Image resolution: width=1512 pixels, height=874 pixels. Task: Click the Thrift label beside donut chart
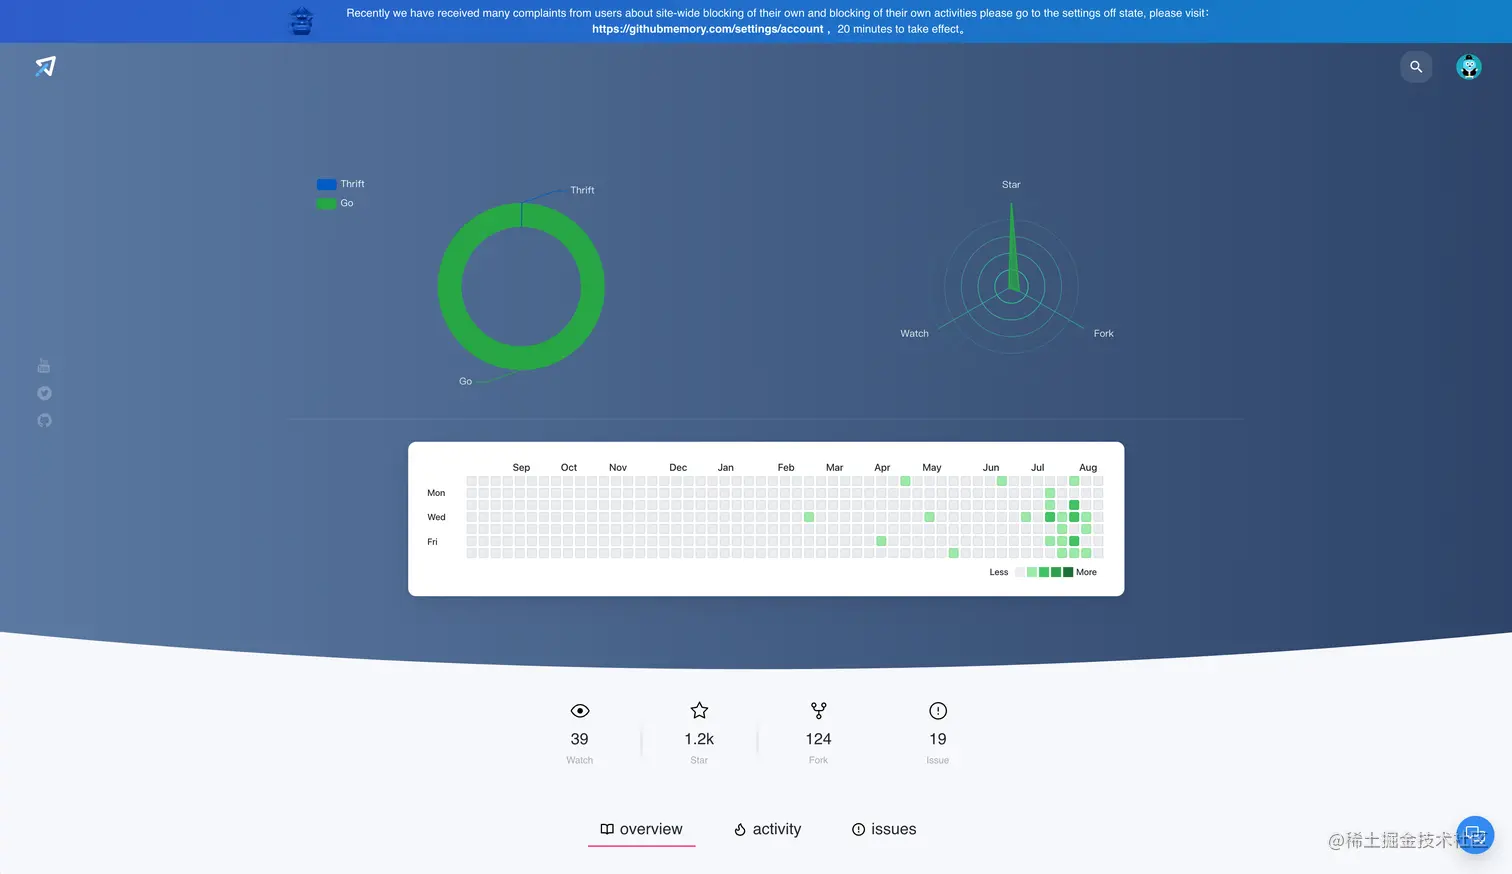582,190
